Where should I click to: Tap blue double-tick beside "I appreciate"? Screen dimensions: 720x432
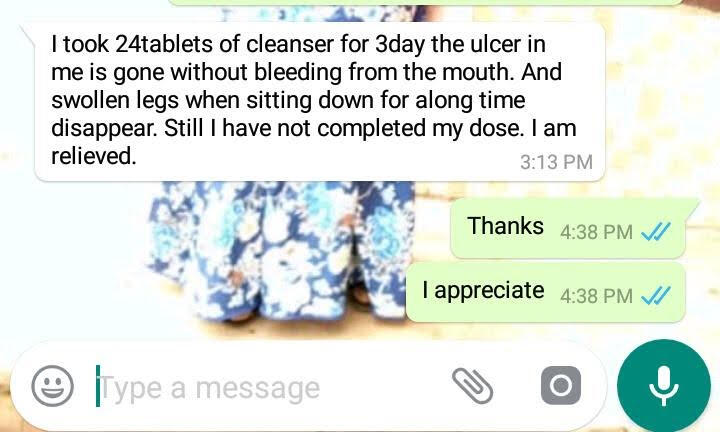[656, 296]
